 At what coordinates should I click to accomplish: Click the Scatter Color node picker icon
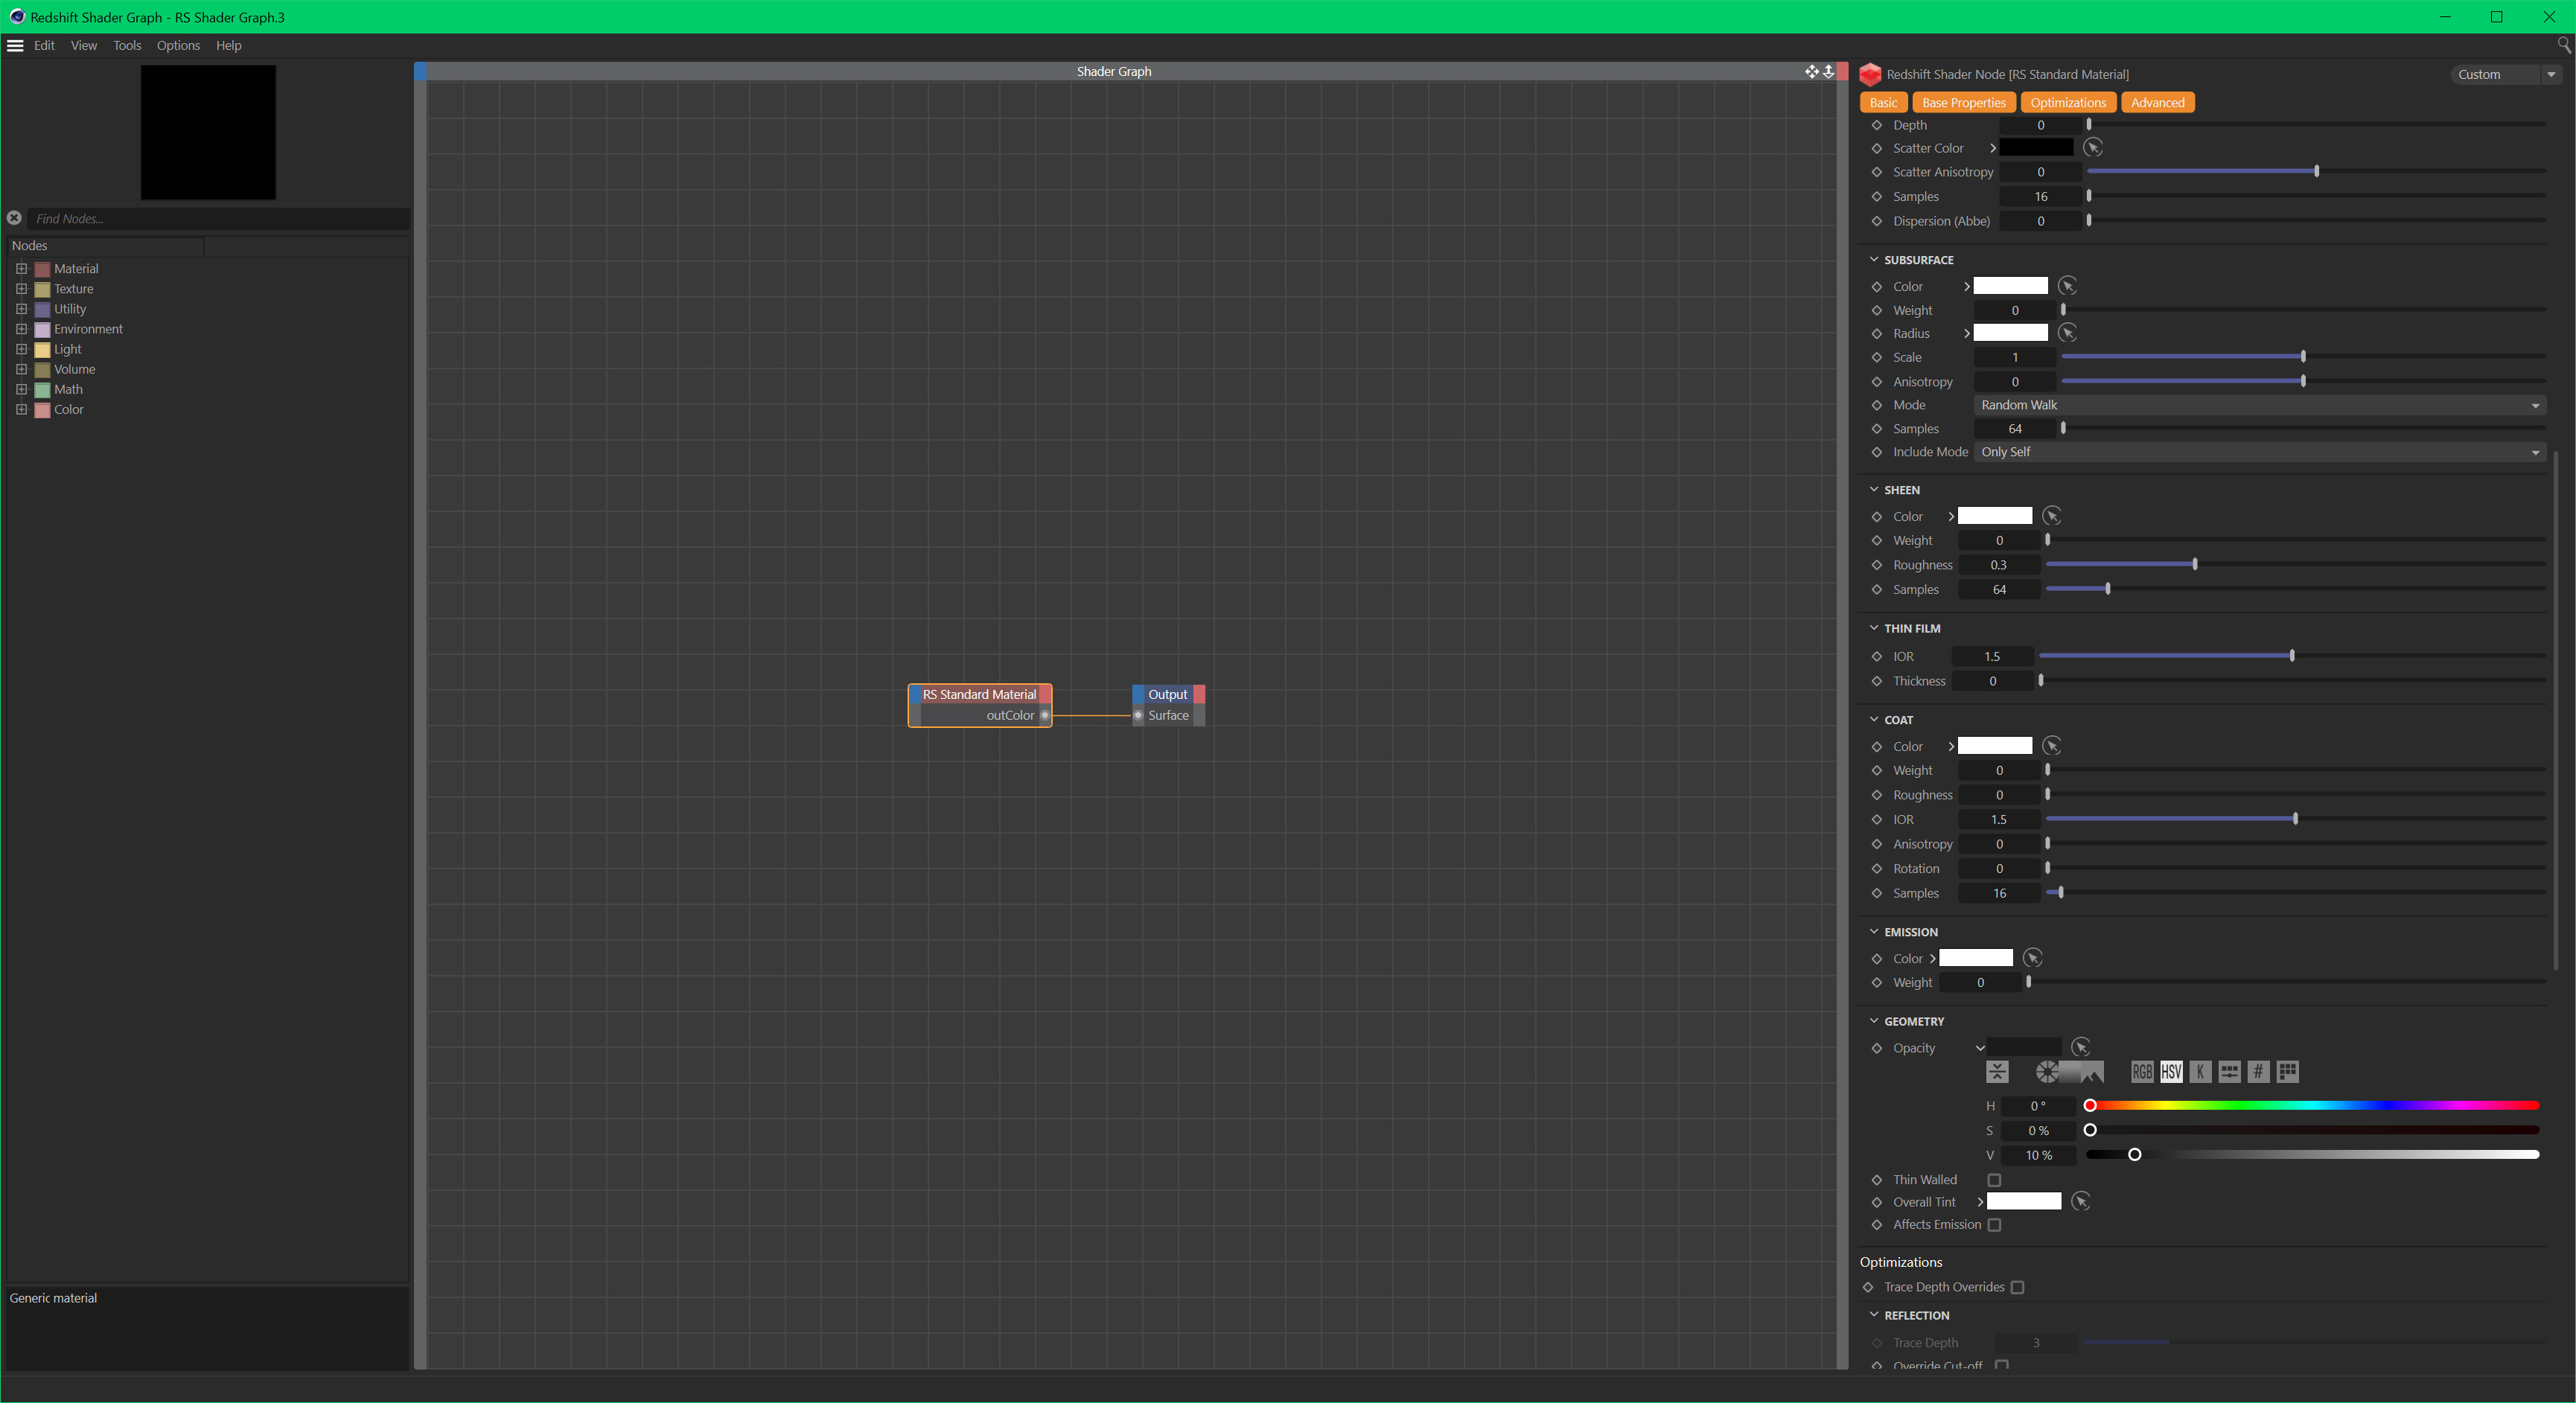2093,147
